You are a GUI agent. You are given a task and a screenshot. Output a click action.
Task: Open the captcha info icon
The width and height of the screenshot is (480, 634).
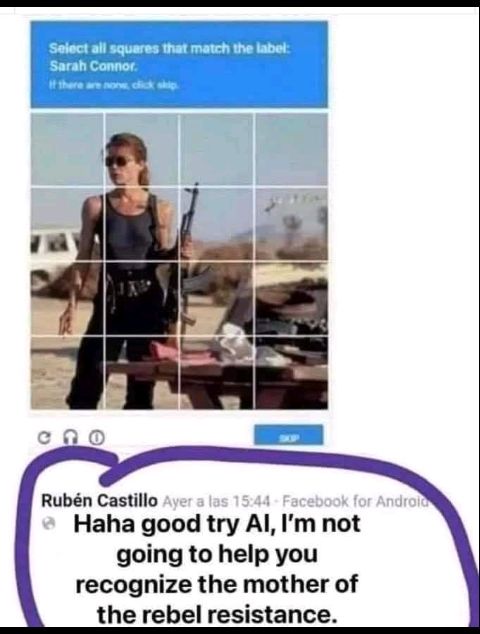click(97, 437)
